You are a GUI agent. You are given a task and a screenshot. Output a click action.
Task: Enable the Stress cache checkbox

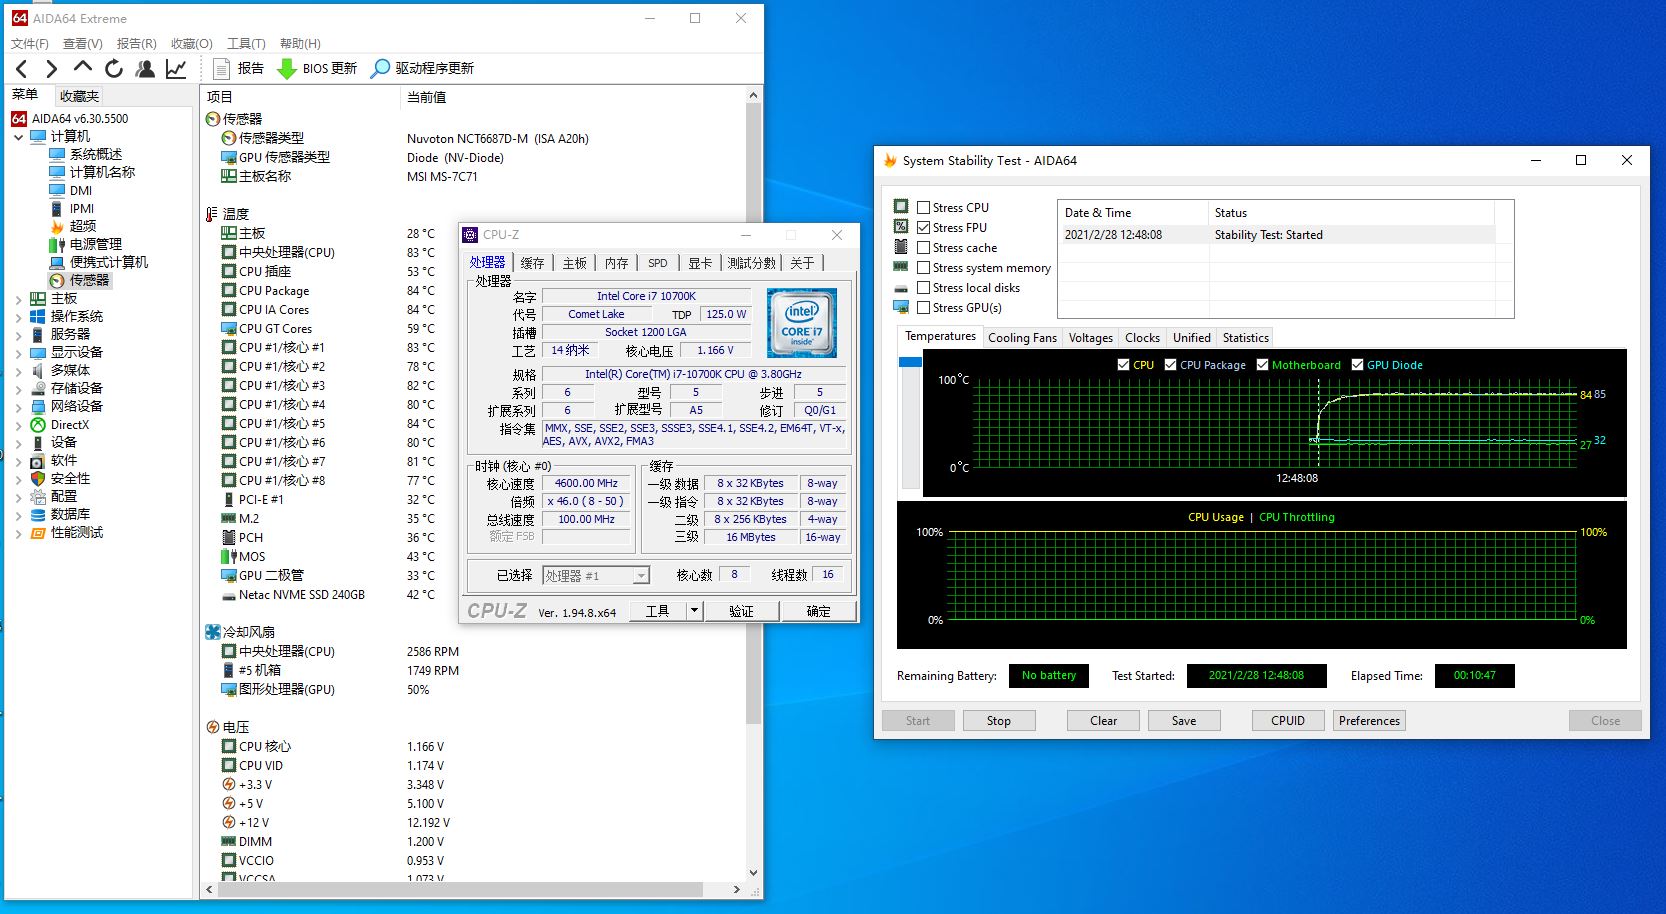click(x=924, y=248)
